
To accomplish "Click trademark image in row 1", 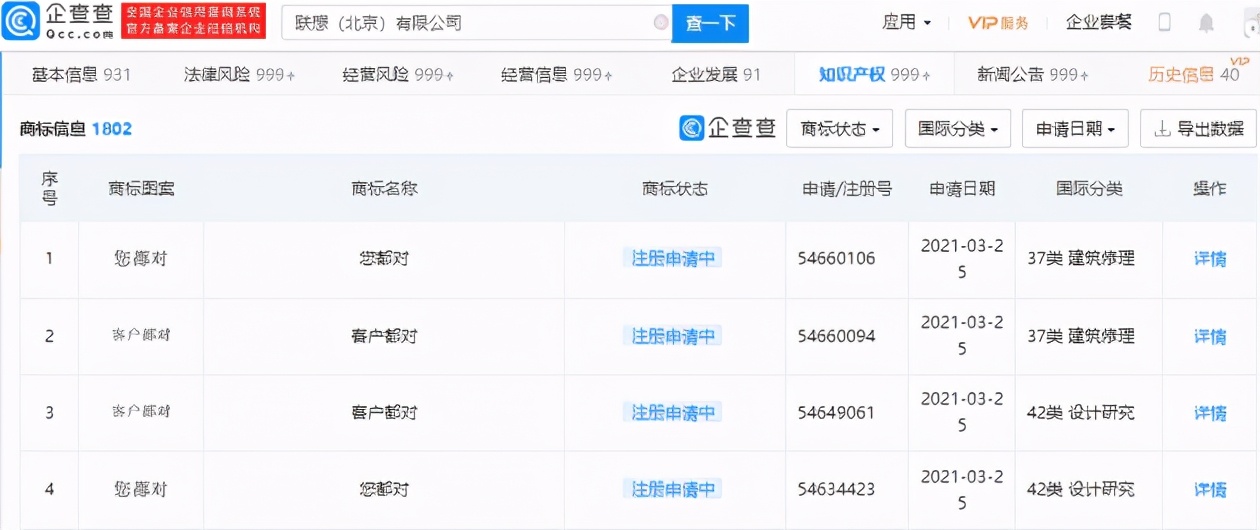I will pyautogui.click(x=141, y=259).
